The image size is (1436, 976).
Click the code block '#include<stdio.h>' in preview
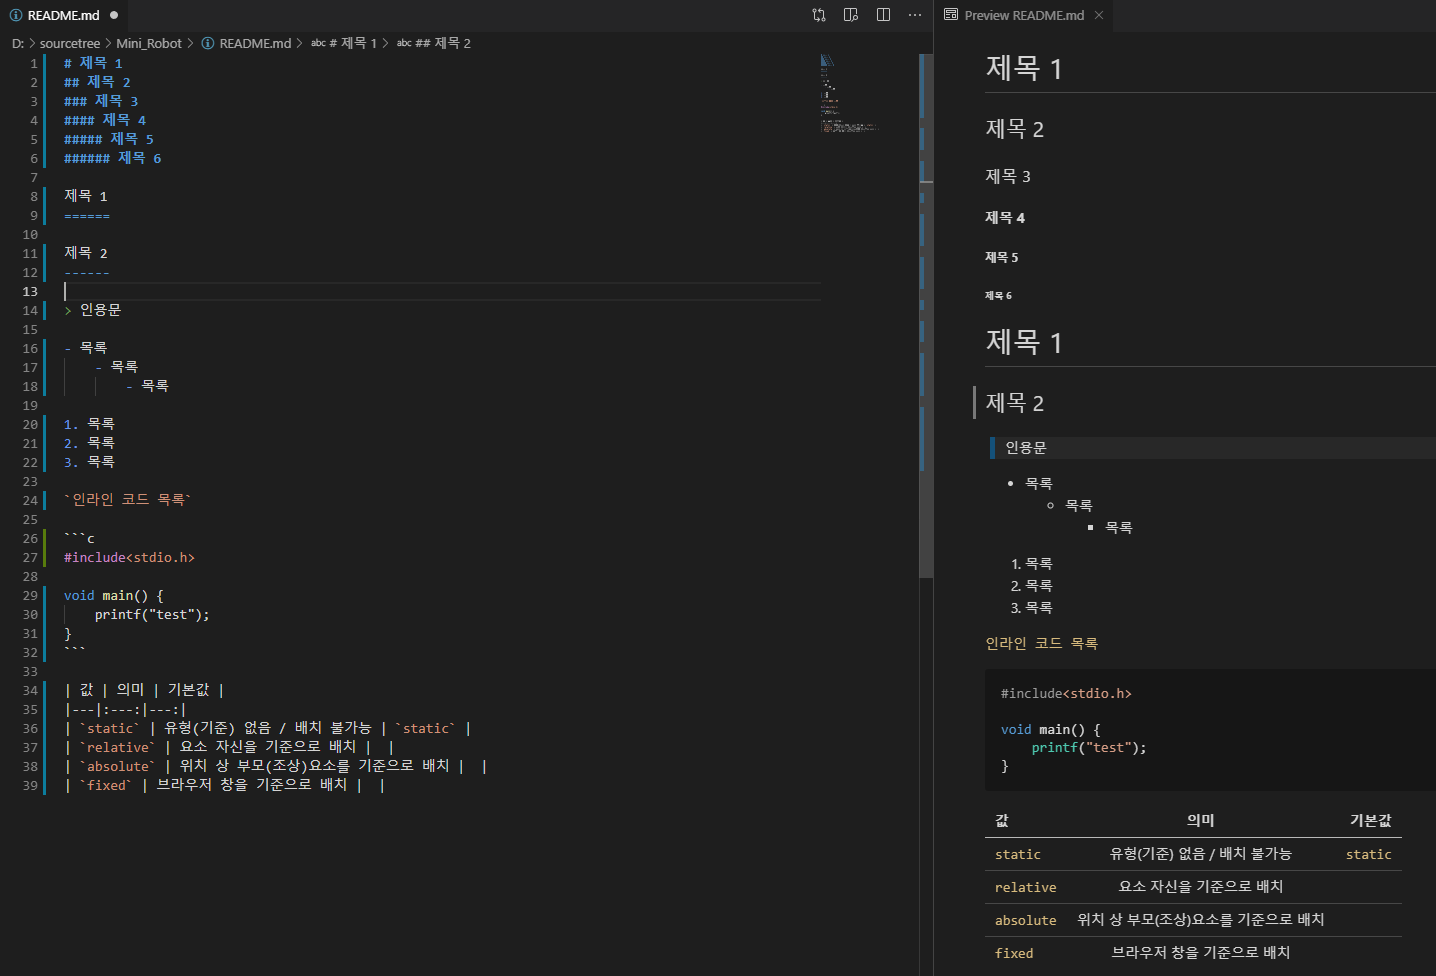1066,693
